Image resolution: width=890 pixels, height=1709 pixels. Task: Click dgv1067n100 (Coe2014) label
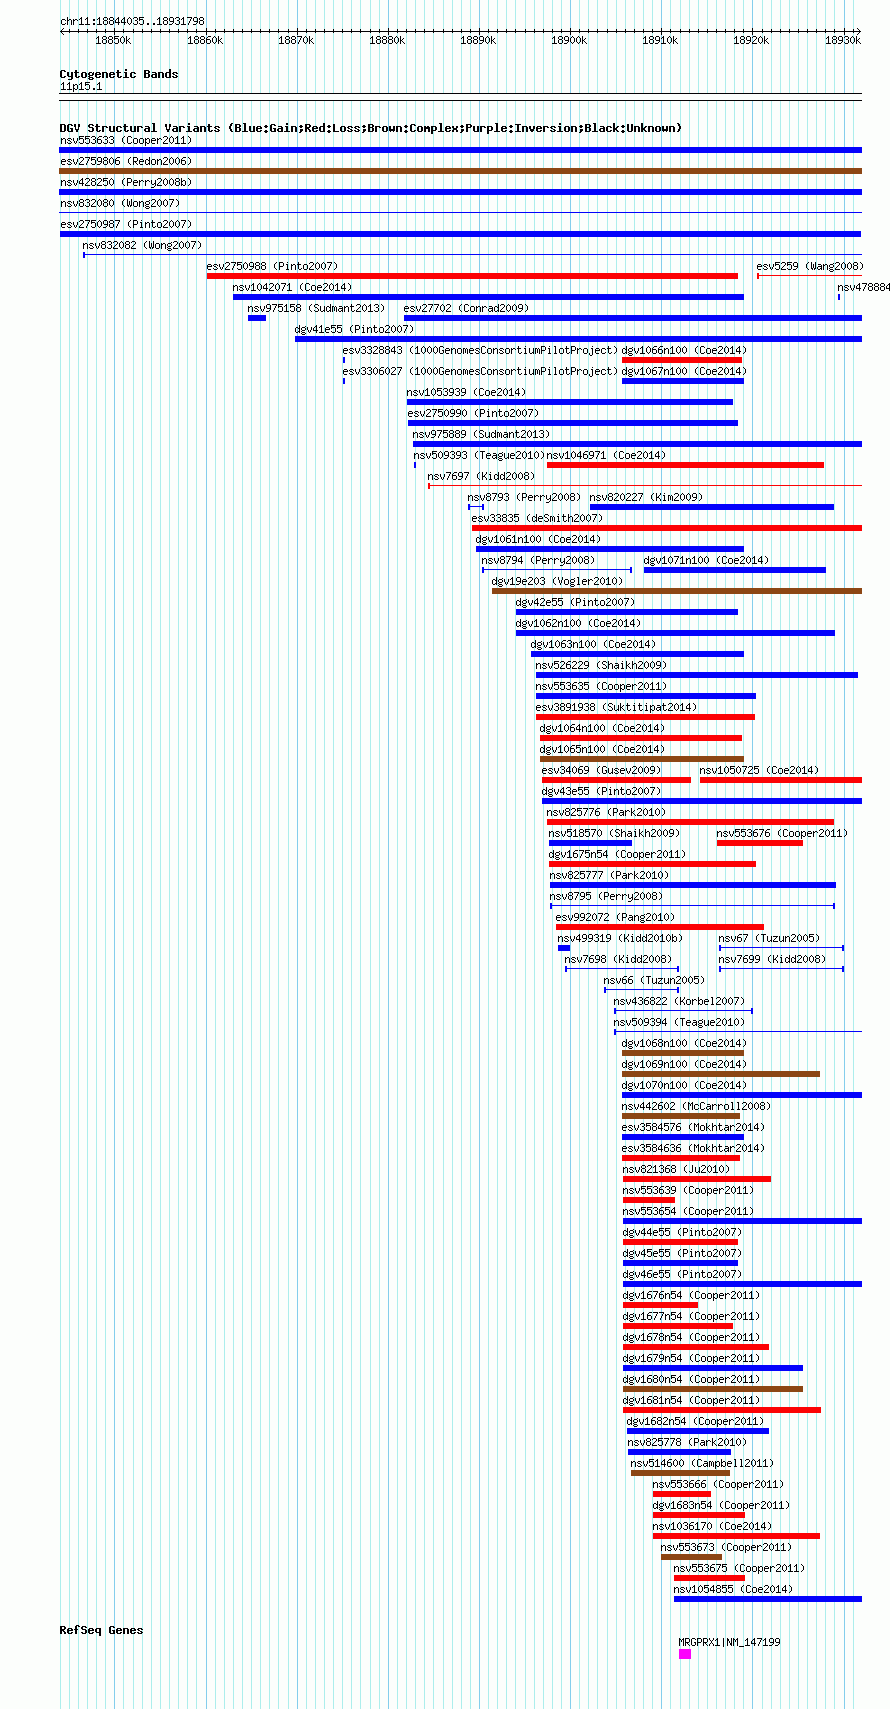click(x=684, y=371)
